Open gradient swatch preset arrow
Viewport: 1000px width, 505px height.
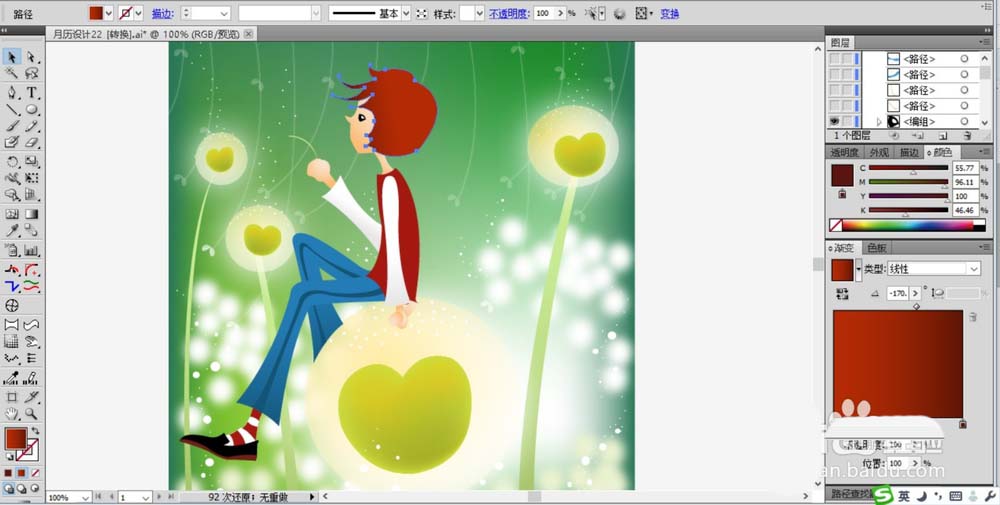[858, 270]
